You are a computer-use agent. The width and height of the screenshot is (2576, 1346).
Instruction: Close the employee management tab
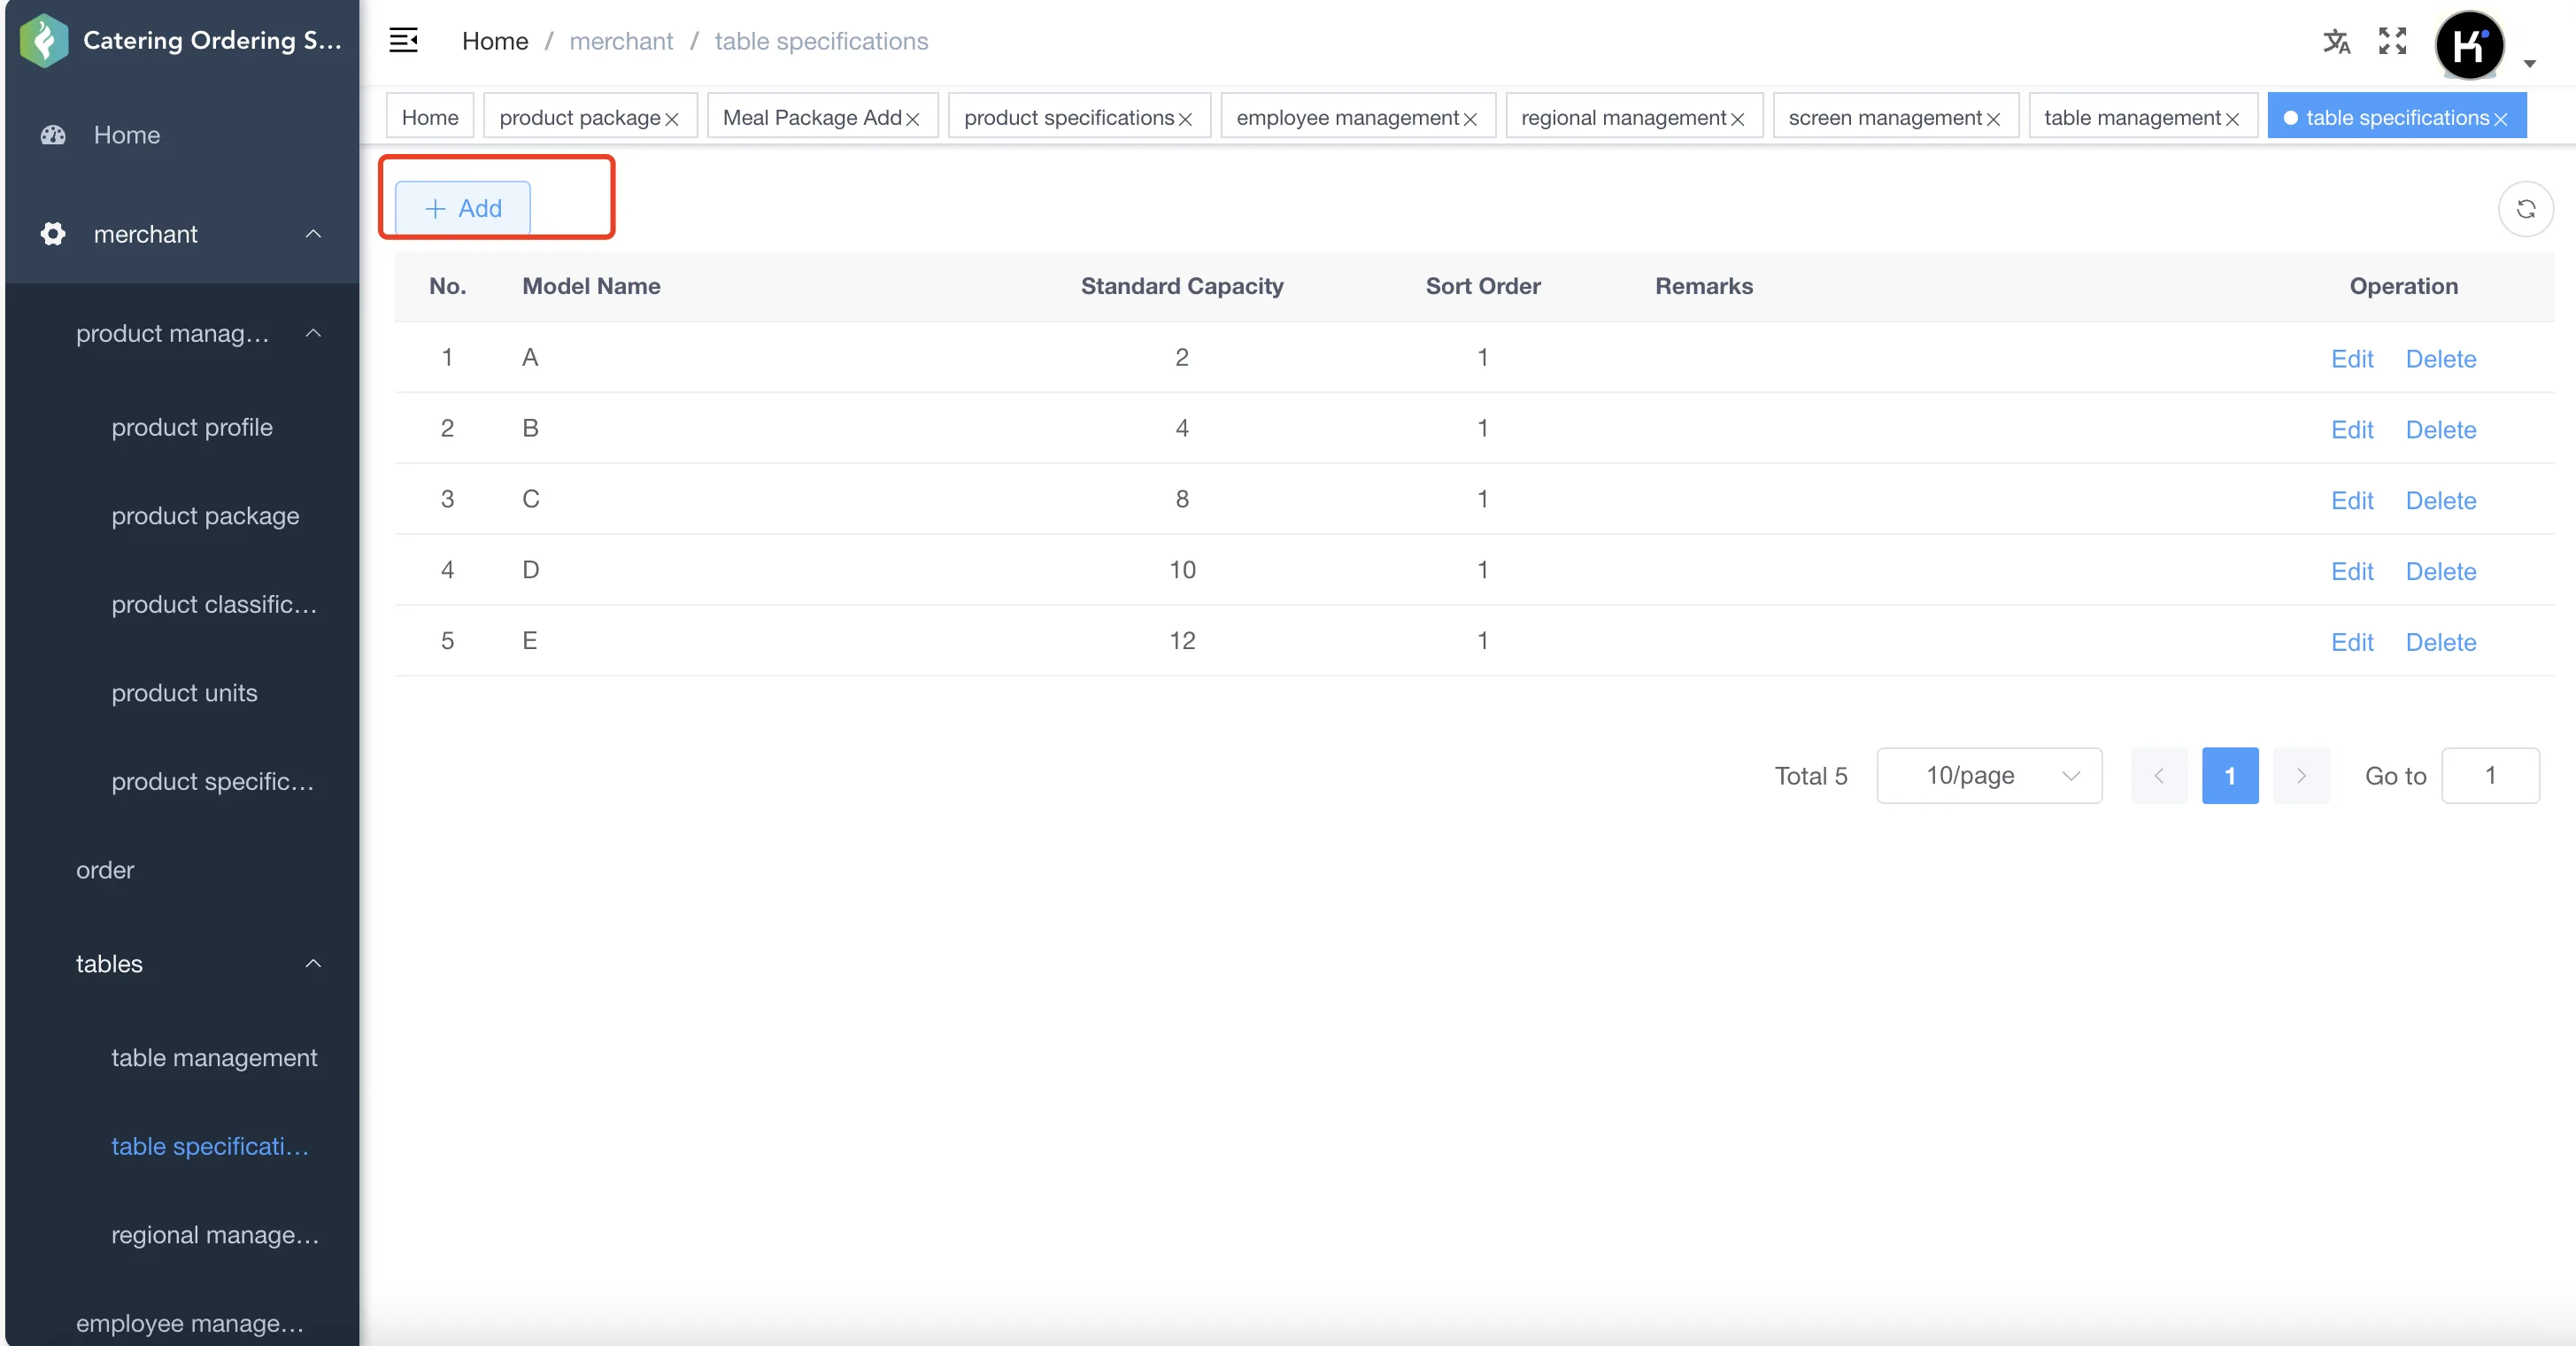[1470, 119]
